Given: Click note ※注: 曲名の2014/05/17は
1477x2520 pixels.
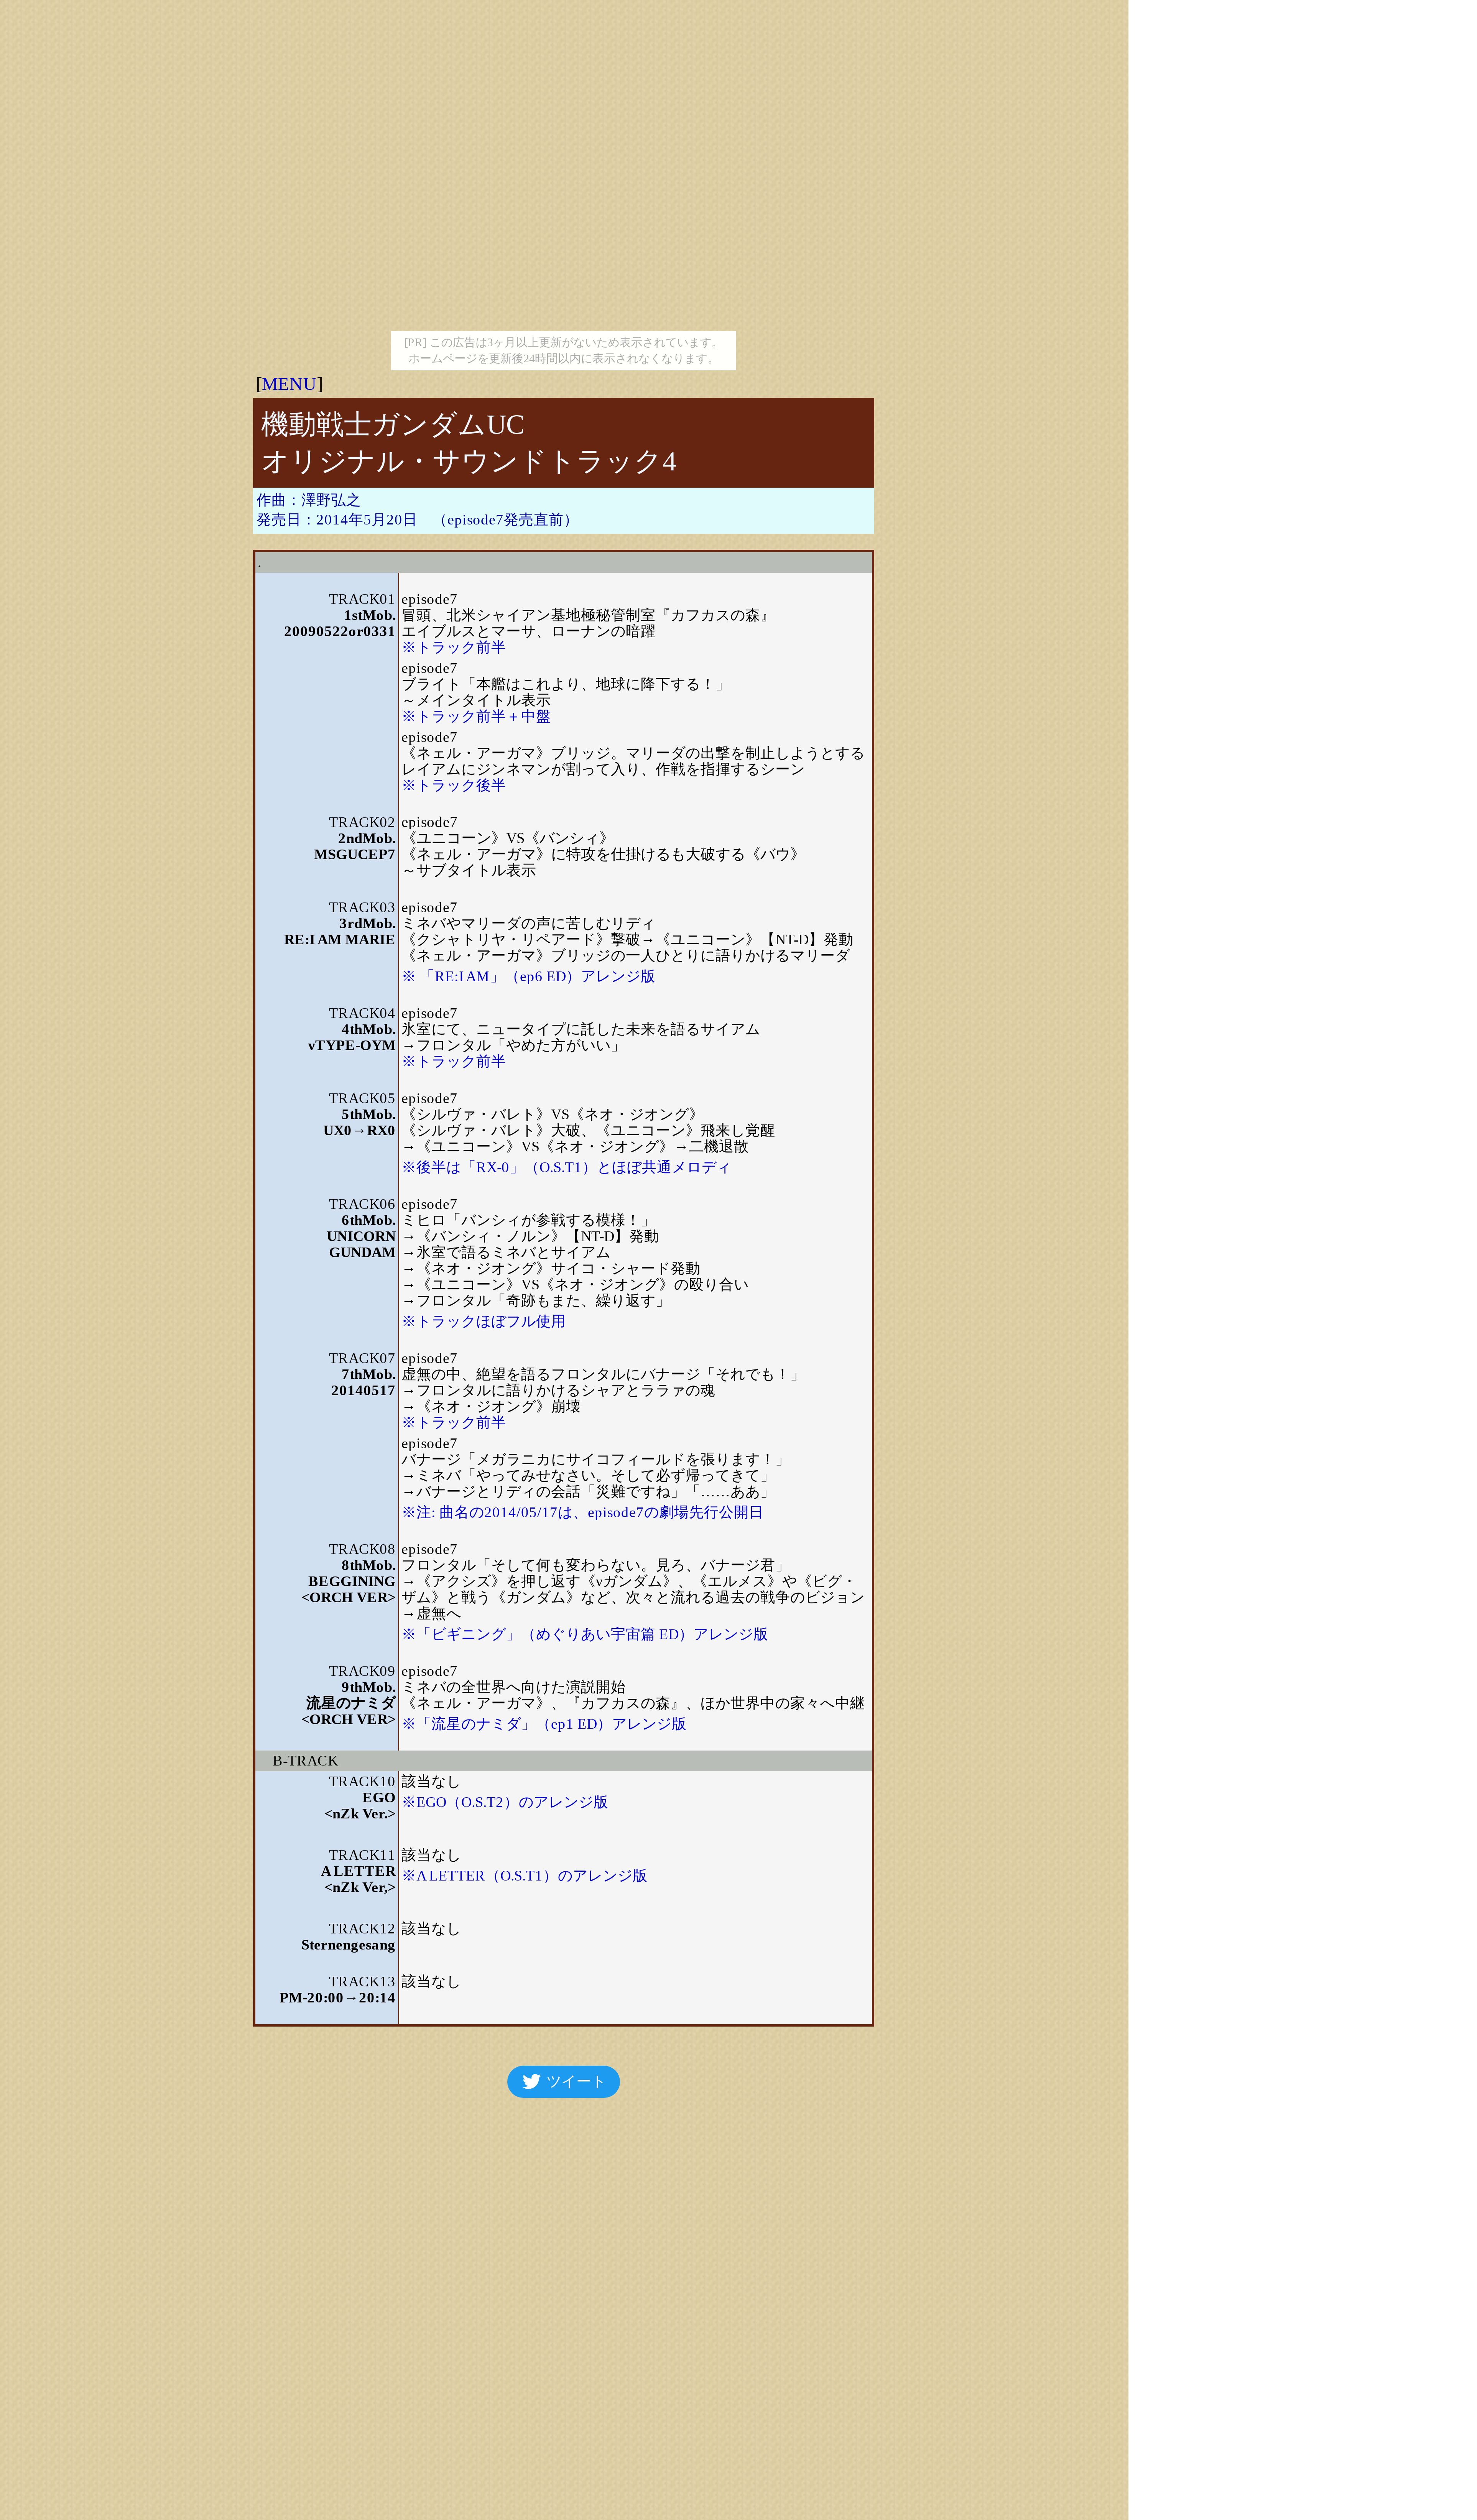Looking at the screenshot, I should (582, 1513).
